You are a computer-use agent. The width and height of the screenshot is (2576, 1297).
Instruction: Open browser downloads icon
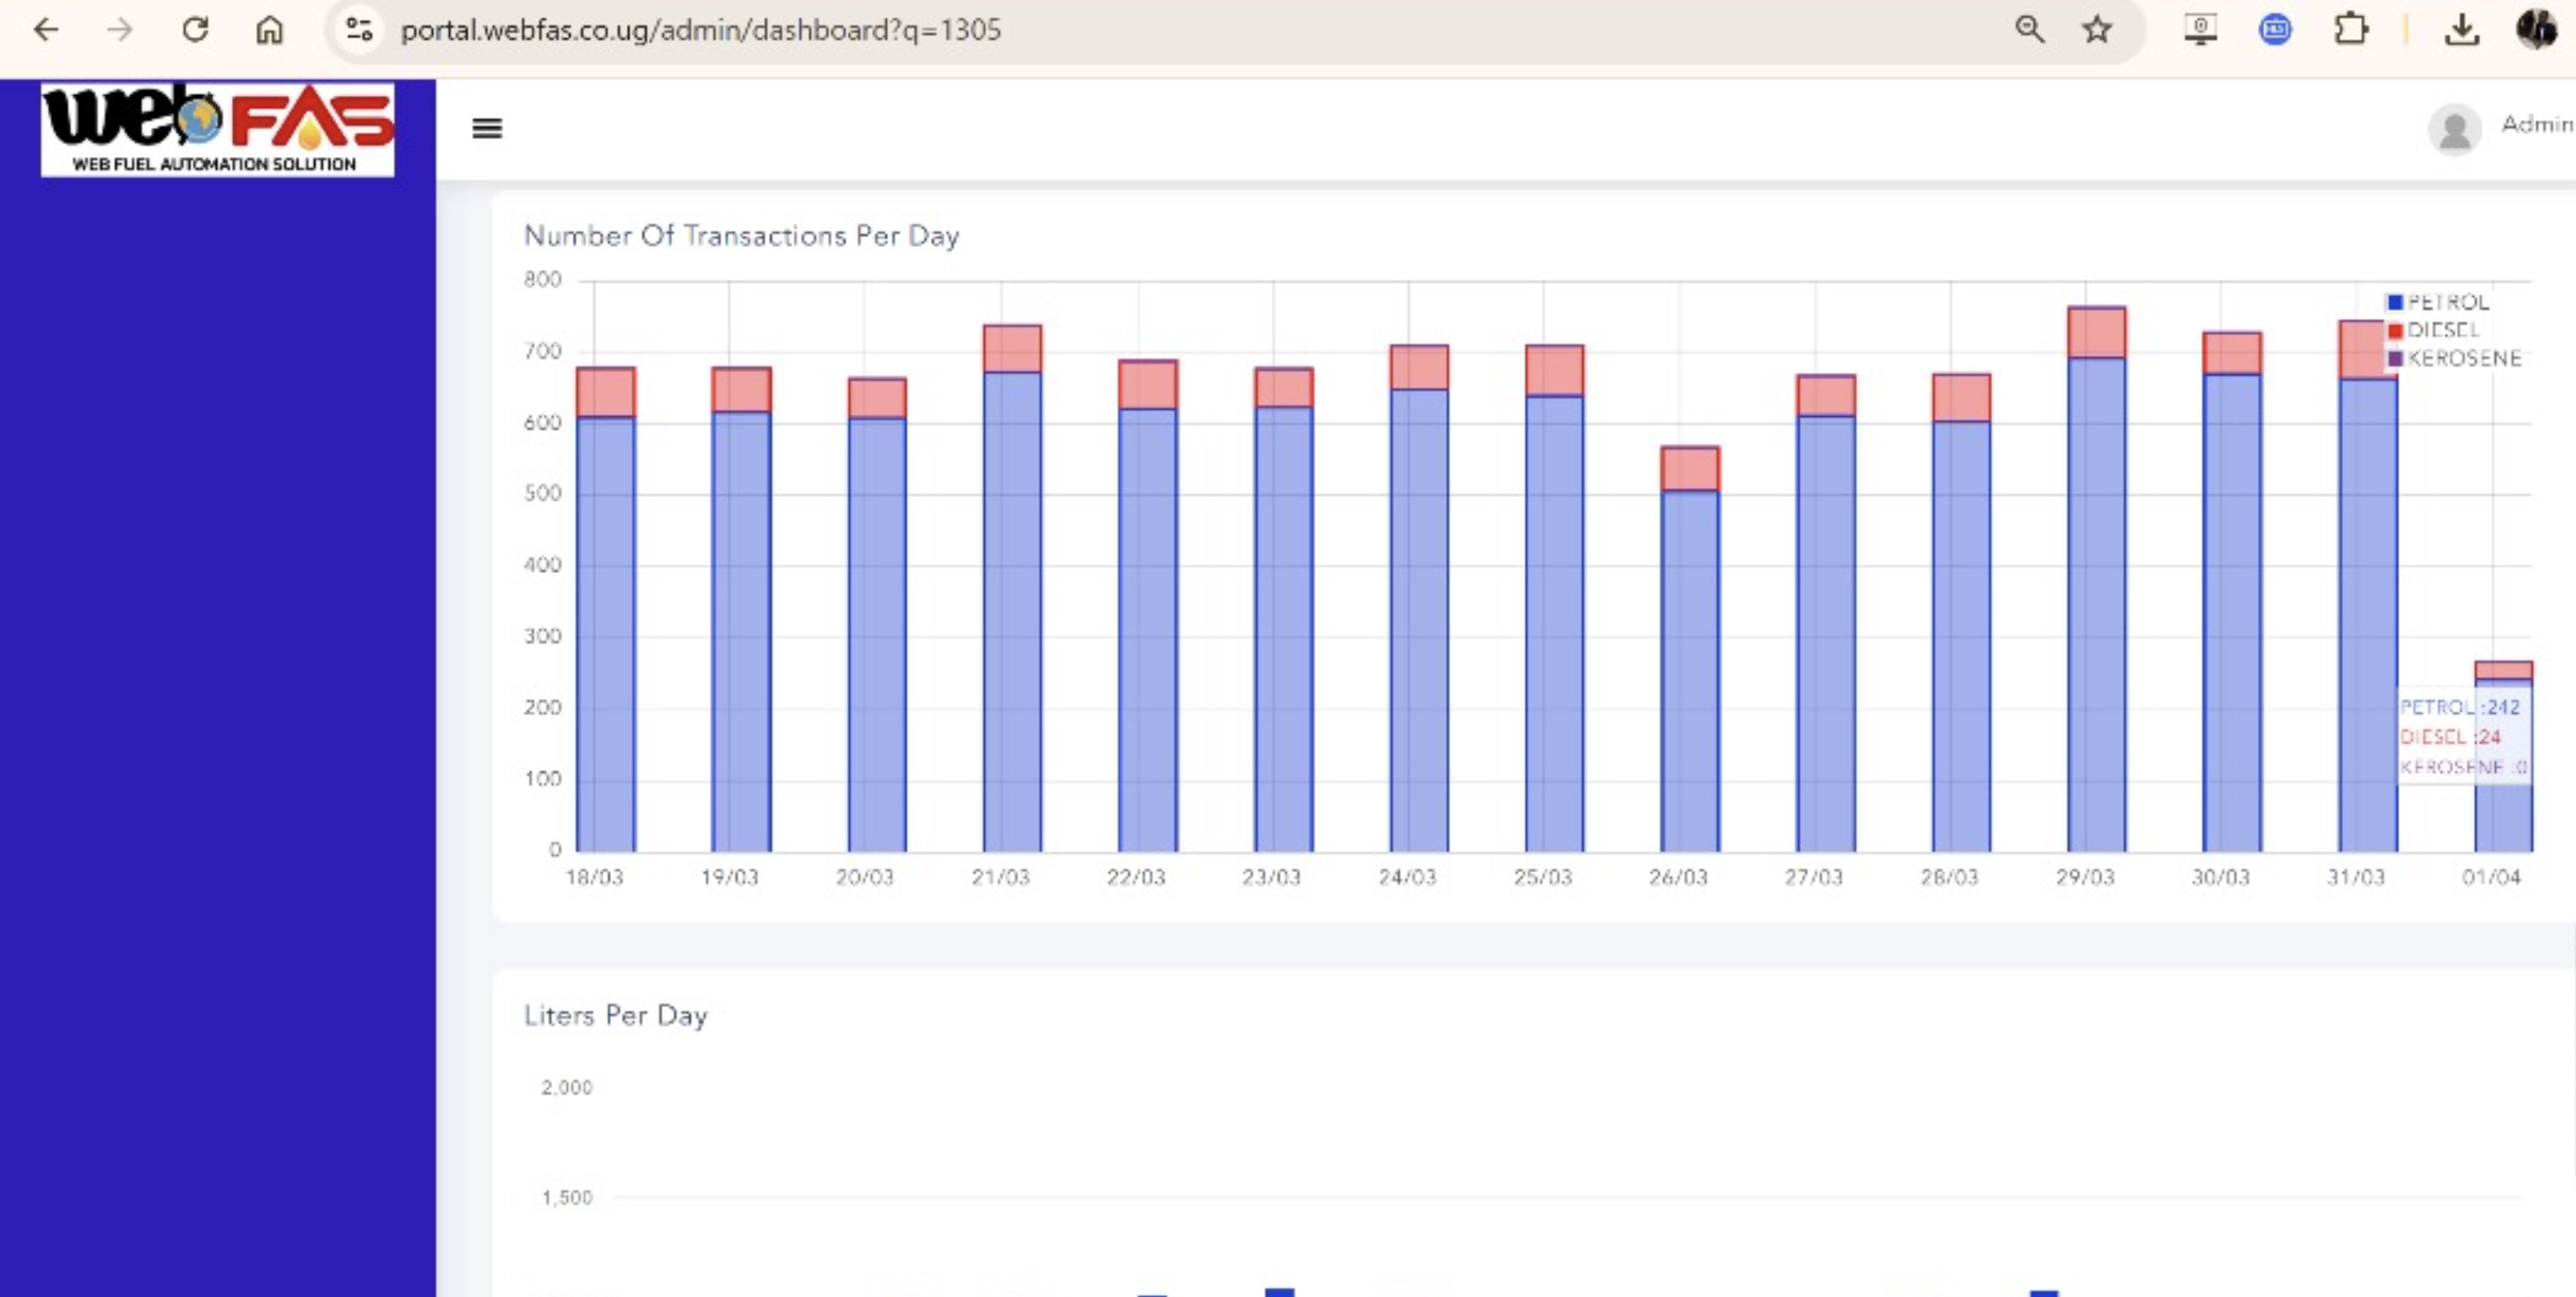2461,30
